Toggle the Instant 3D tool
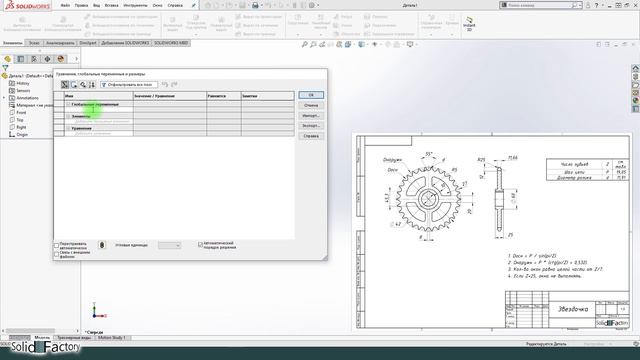Image resolution: width=640 pixels, height=360 pixels. coord(469,24)
